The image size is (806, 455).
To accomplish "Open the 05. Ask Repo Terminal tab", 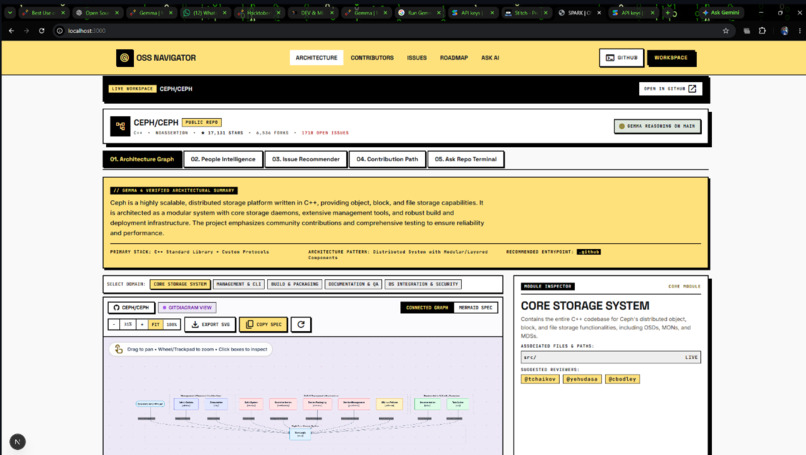I will point(466,159).
